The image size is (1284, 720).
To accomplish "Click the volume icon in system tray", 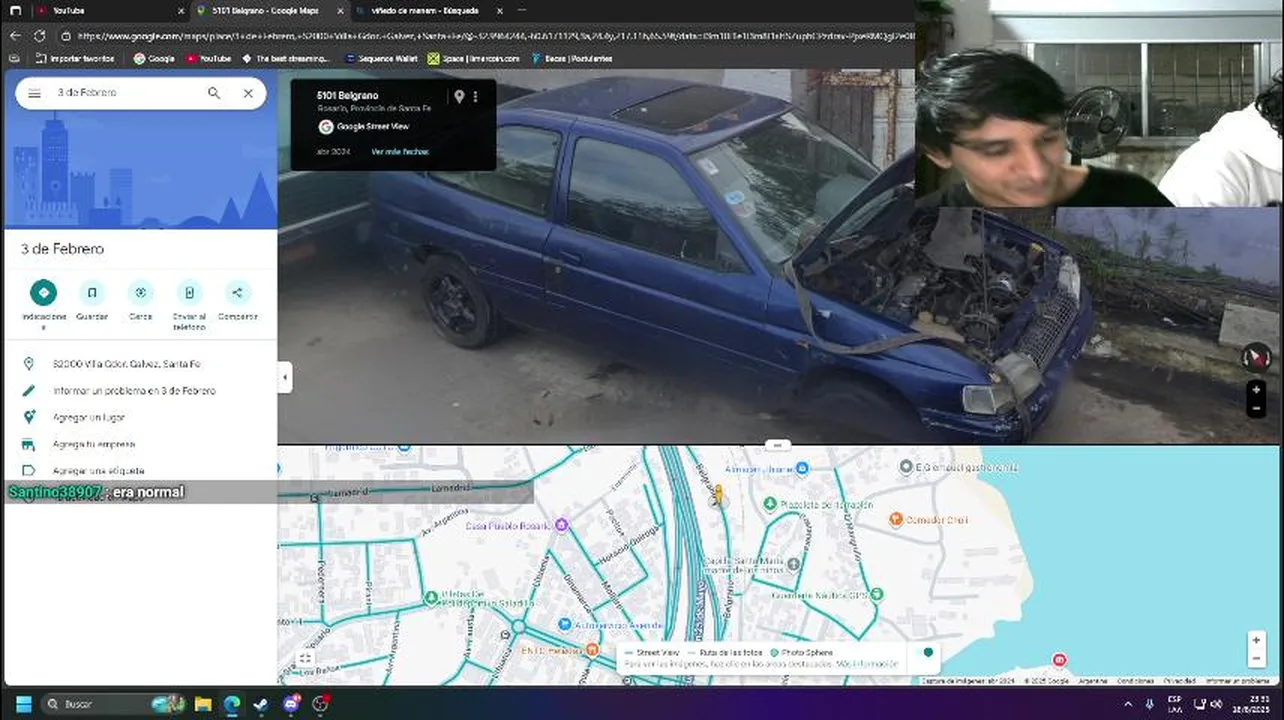I will 1216,704.
